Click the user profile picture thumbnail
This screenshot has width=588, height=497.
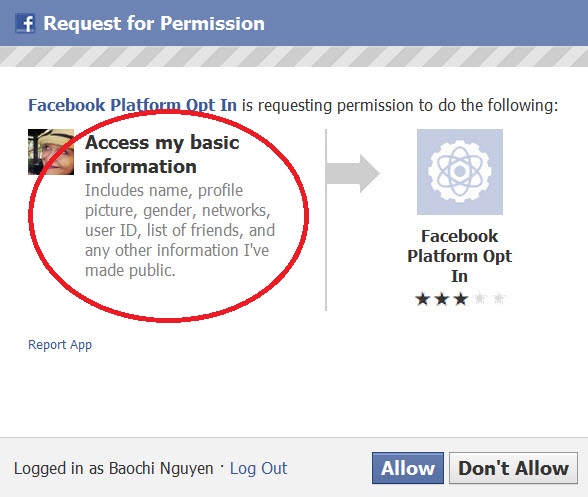coord(51,152)
